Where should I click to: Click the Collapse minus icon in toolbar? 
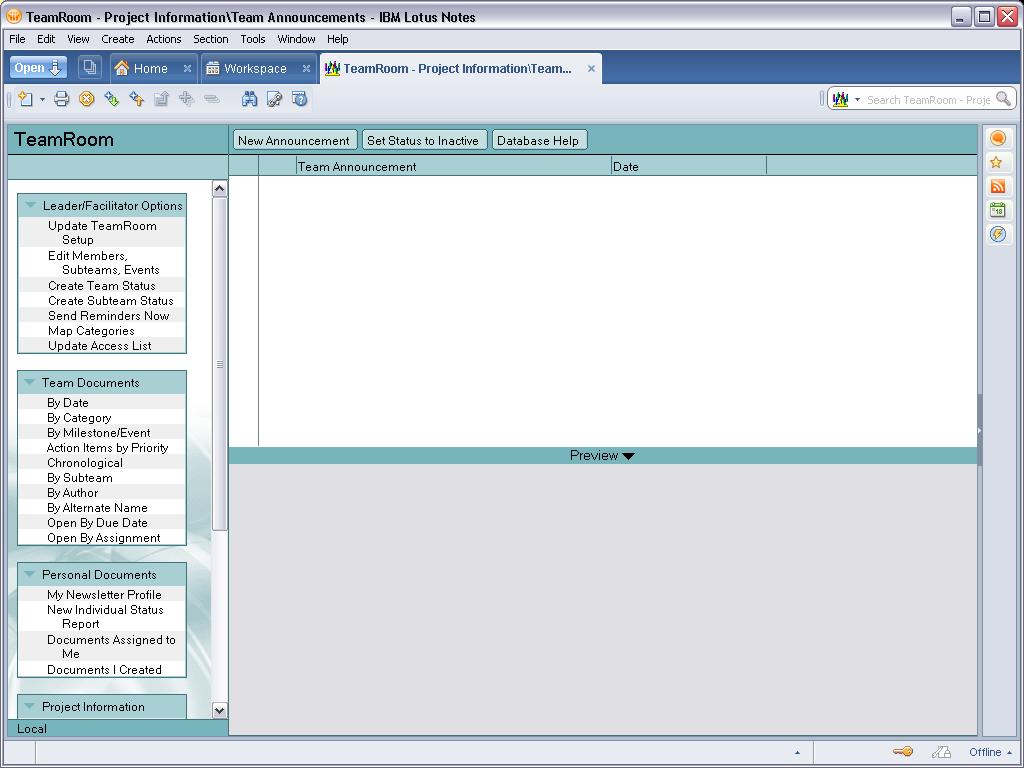coord(211,99)
